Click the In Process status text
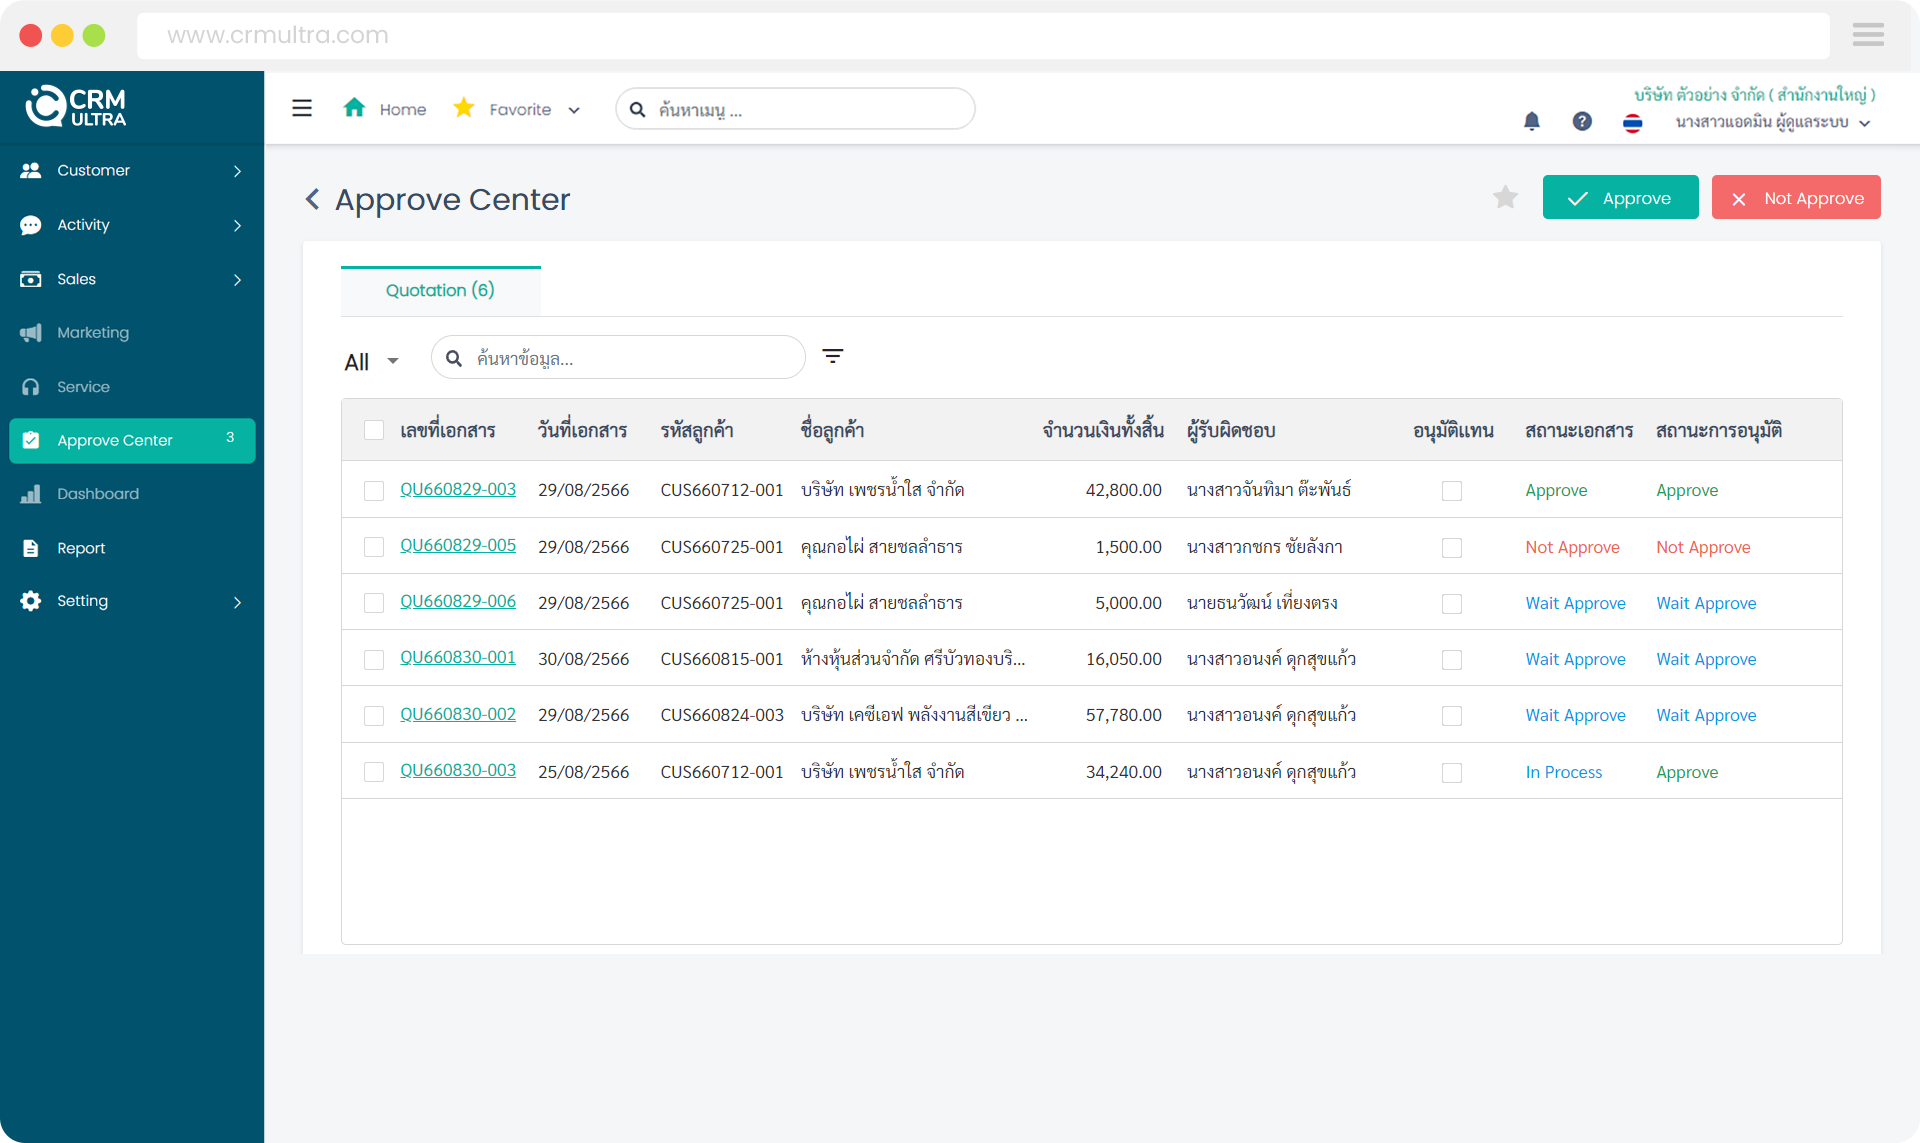This screenshot has height=1143, width=1920. click(1563, 772)
